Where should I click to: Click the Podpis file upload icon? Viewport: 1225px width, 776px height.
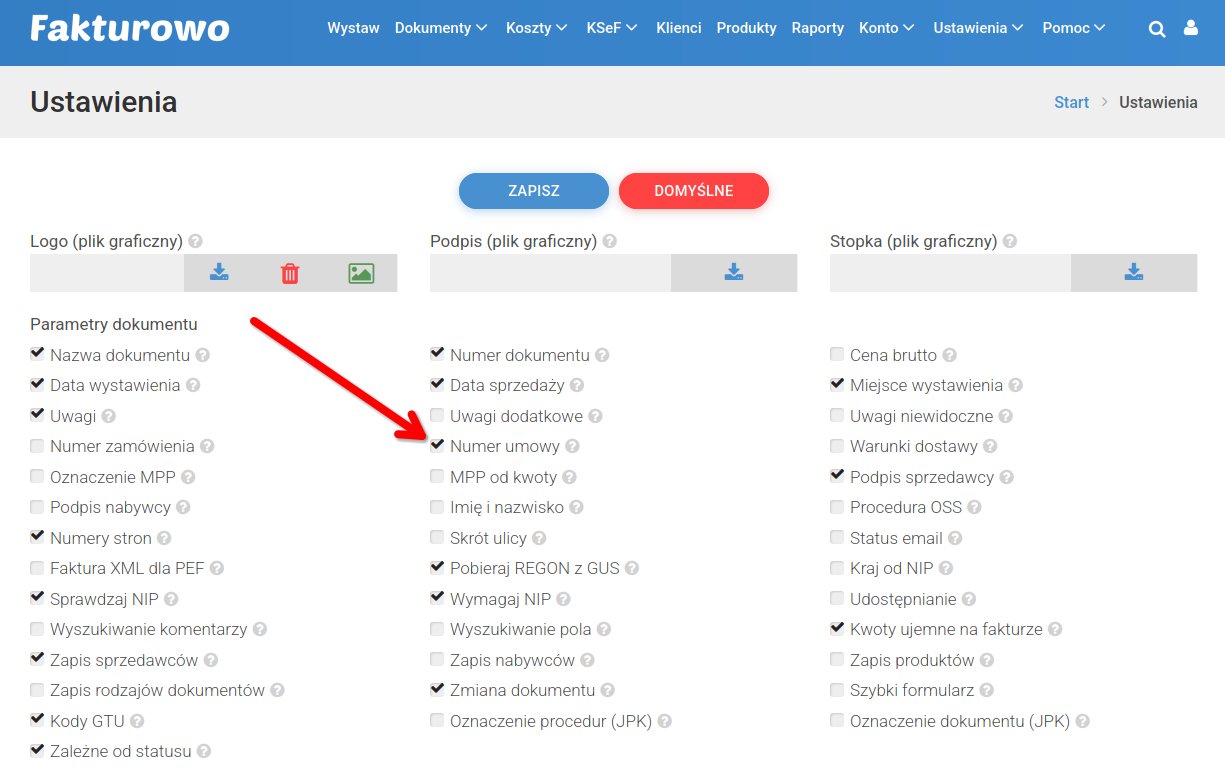coord(733,273)
